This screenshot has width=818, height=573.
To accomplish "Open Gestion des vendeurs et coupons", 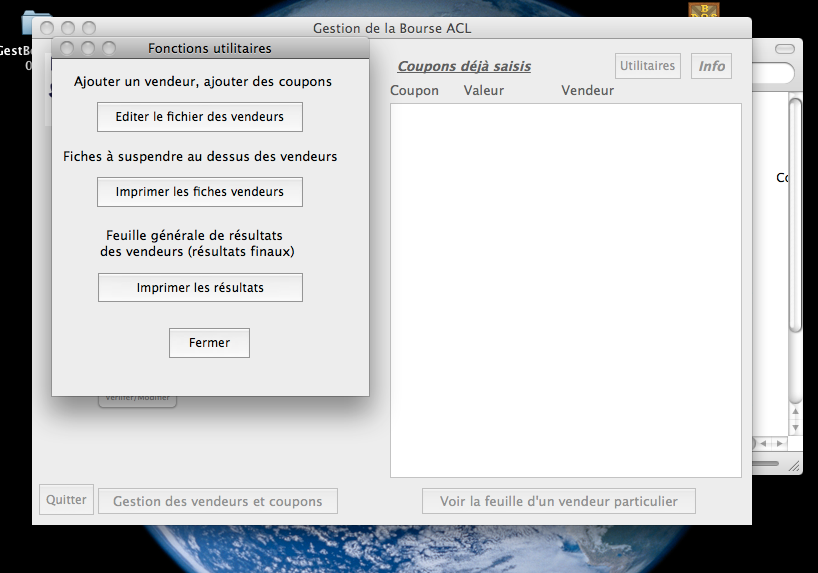I will click(x=217, y=501).
